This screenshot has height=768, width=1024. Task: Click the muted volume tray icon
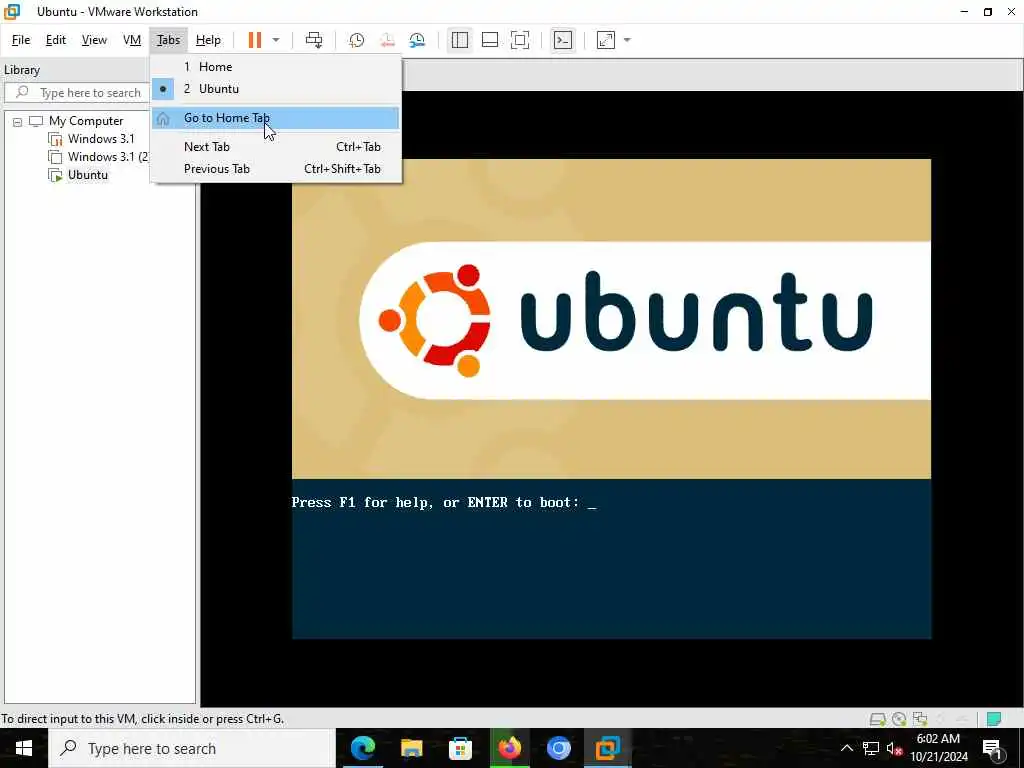pos(894,748)
